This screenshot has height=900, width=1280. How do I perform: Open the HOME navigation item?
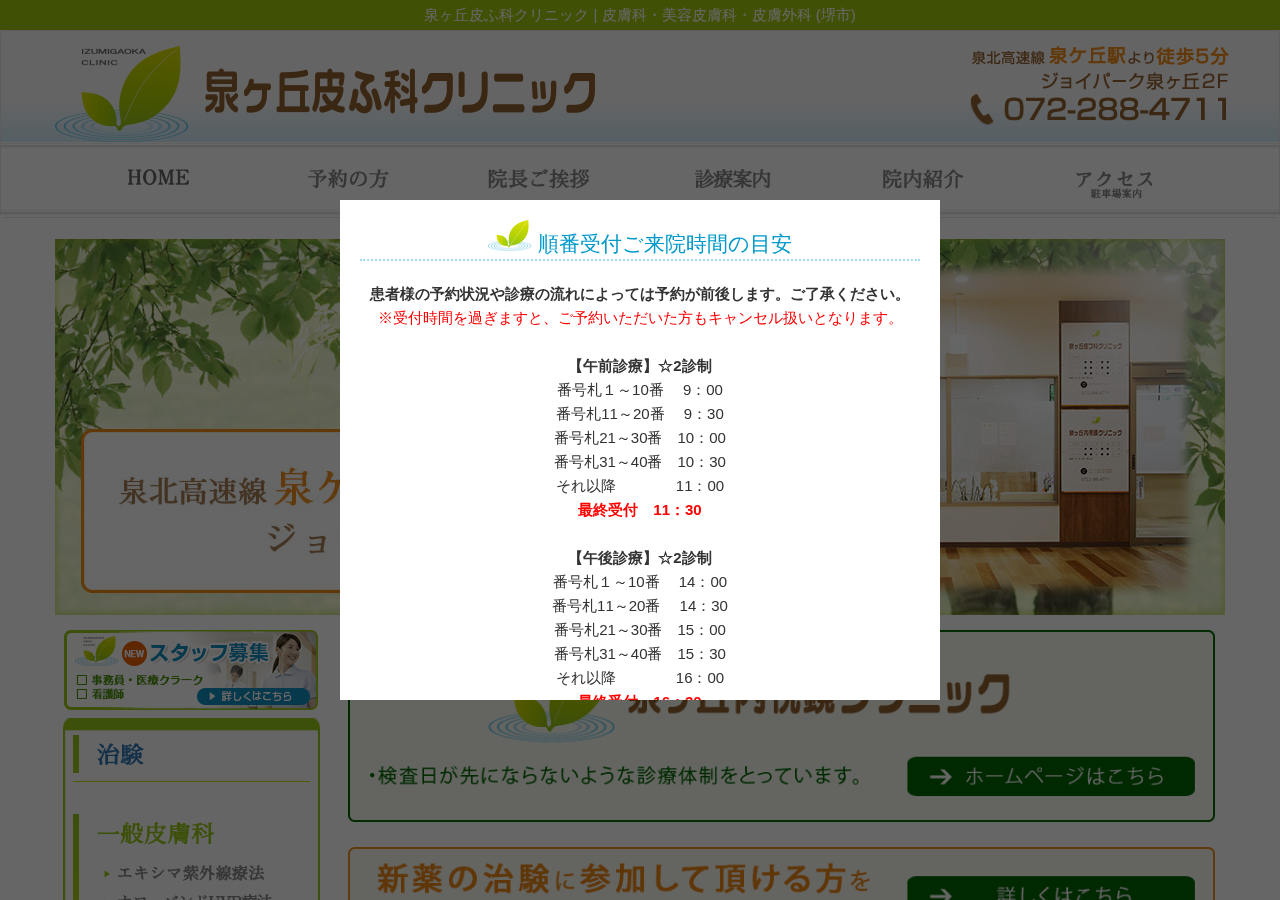158,179
